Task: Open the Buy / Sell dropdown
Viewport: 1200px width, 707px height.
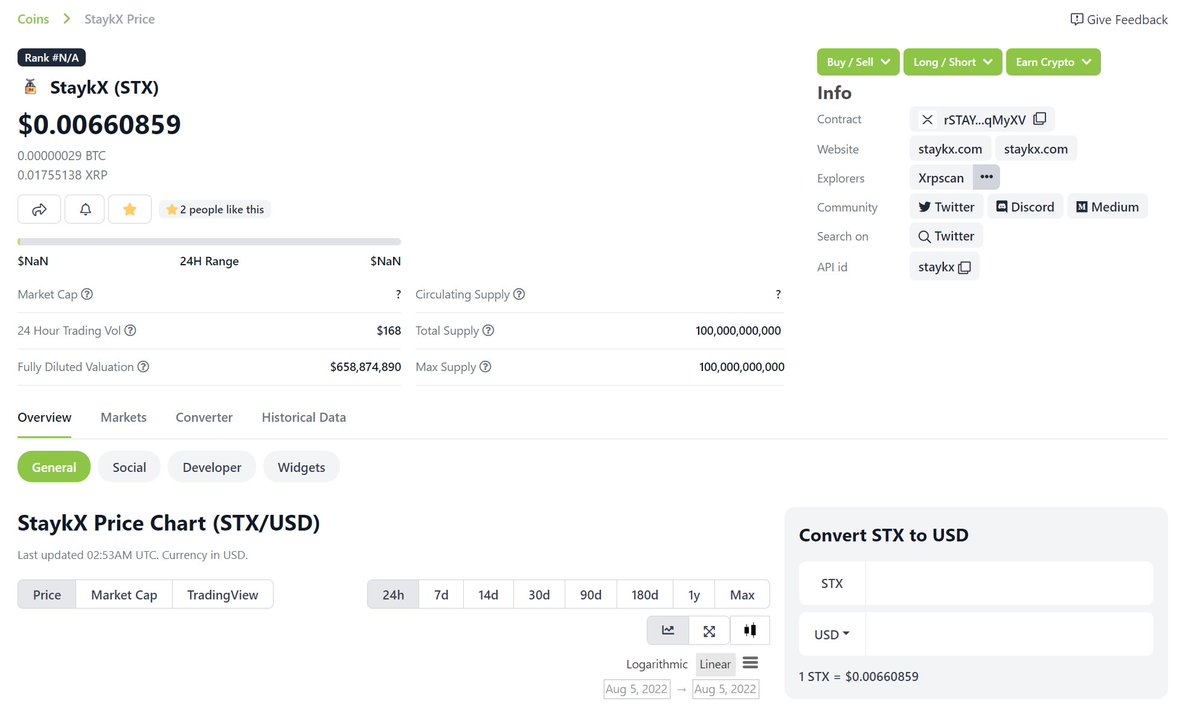Action: [858, 62]
